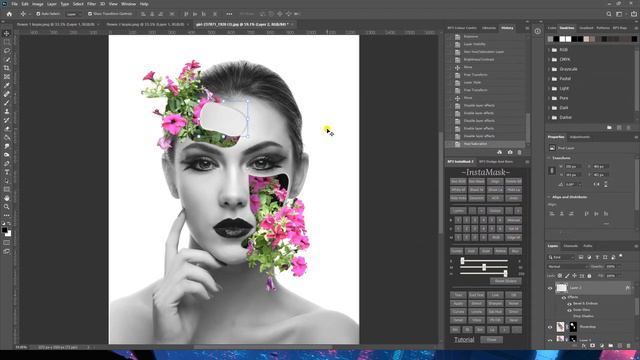Open the Image menu

[38, 4]
